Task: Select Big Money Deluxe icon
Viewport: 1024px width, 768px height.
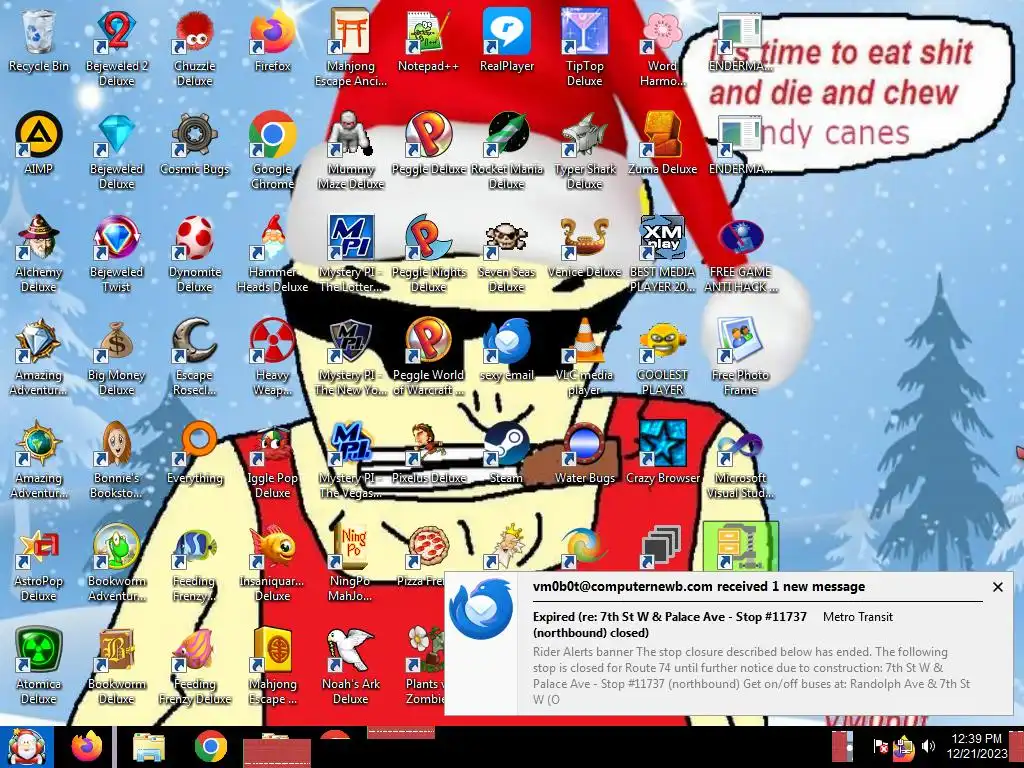Action: click(116, 357)
